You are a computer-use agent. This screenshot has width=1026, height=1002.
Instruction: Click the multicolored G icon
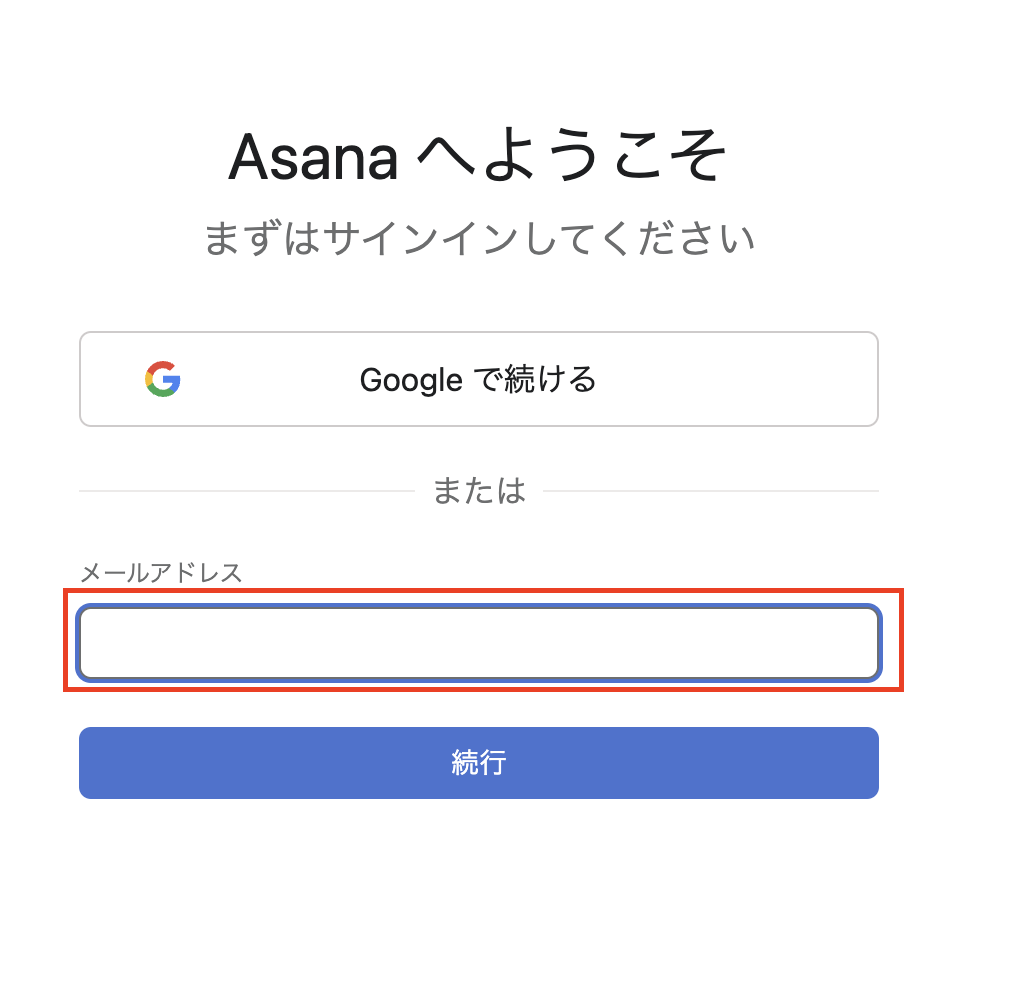(163, 379)
